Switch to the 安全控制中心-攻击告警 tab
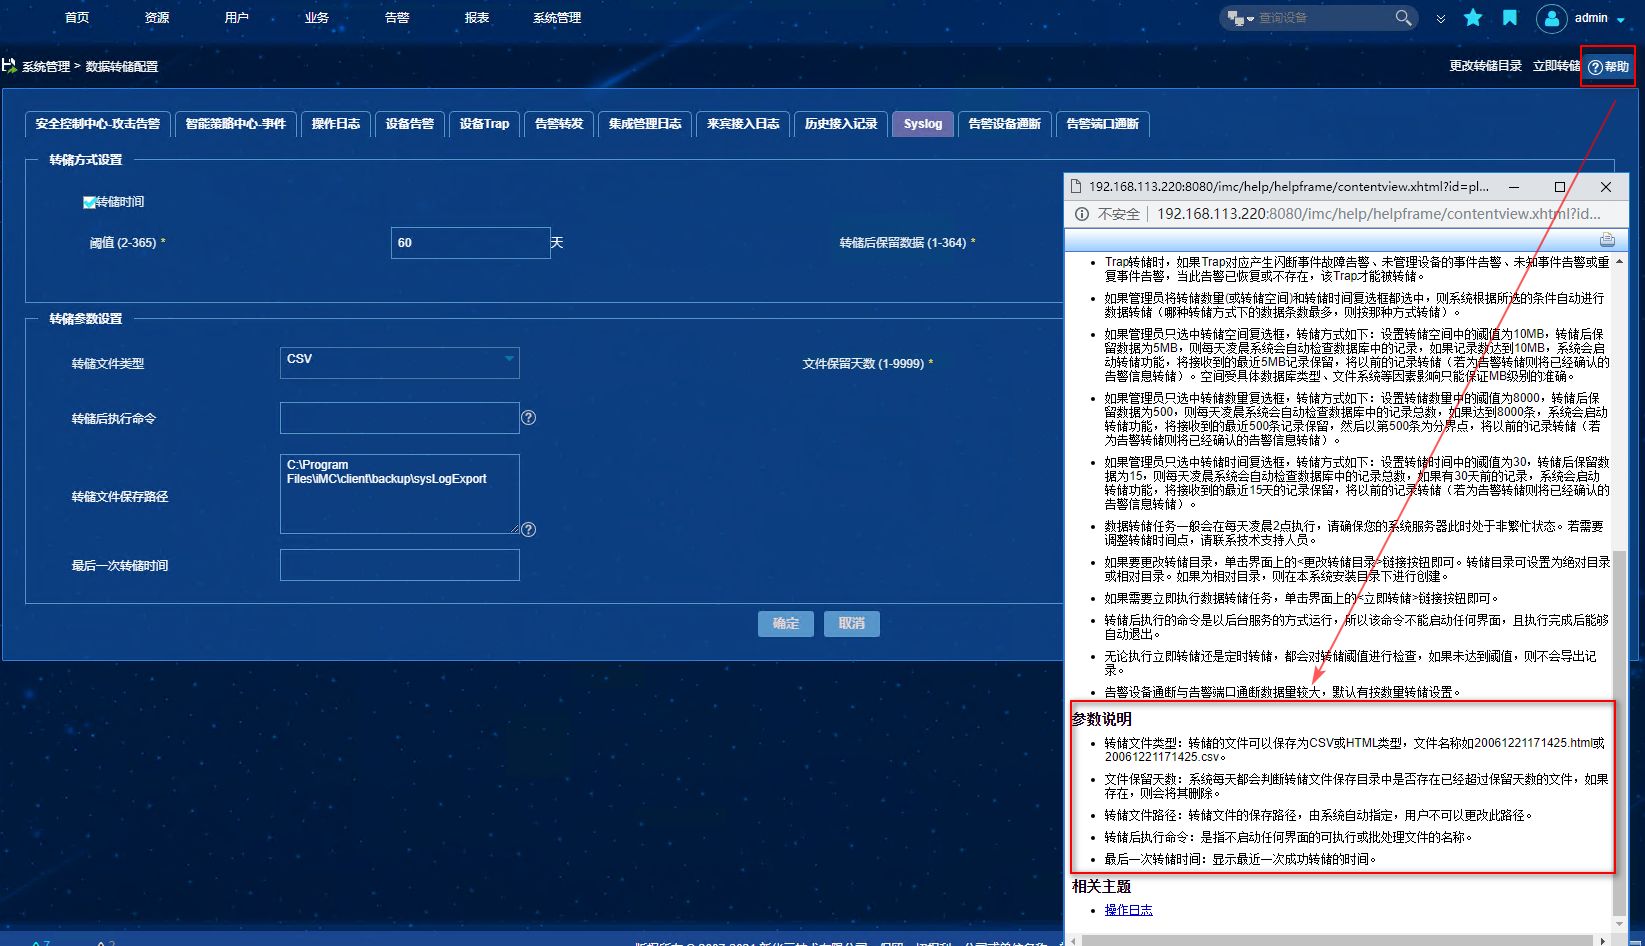Screen dimensions: 1645x946 98,124
